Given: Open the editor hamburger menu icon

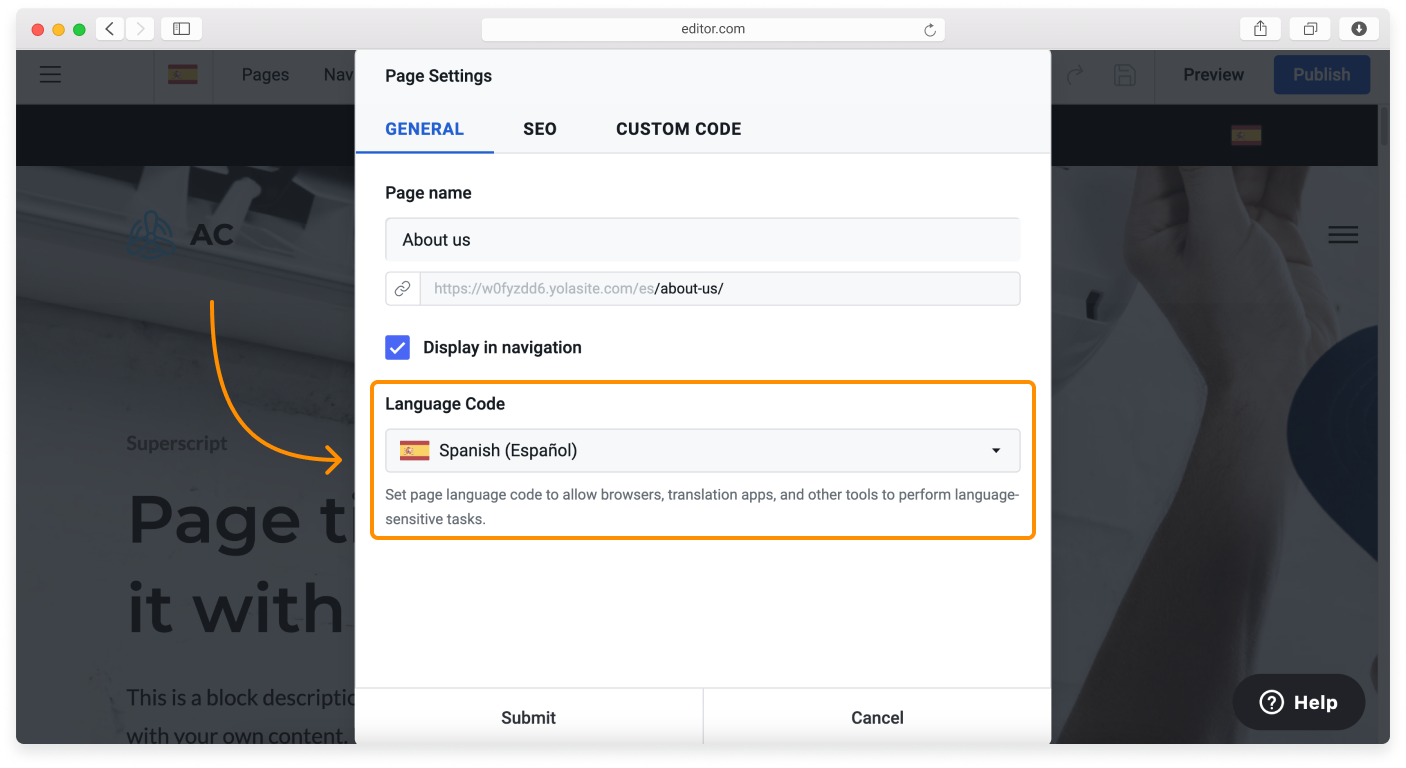Looking at the screenshot, I should point(50,75).
